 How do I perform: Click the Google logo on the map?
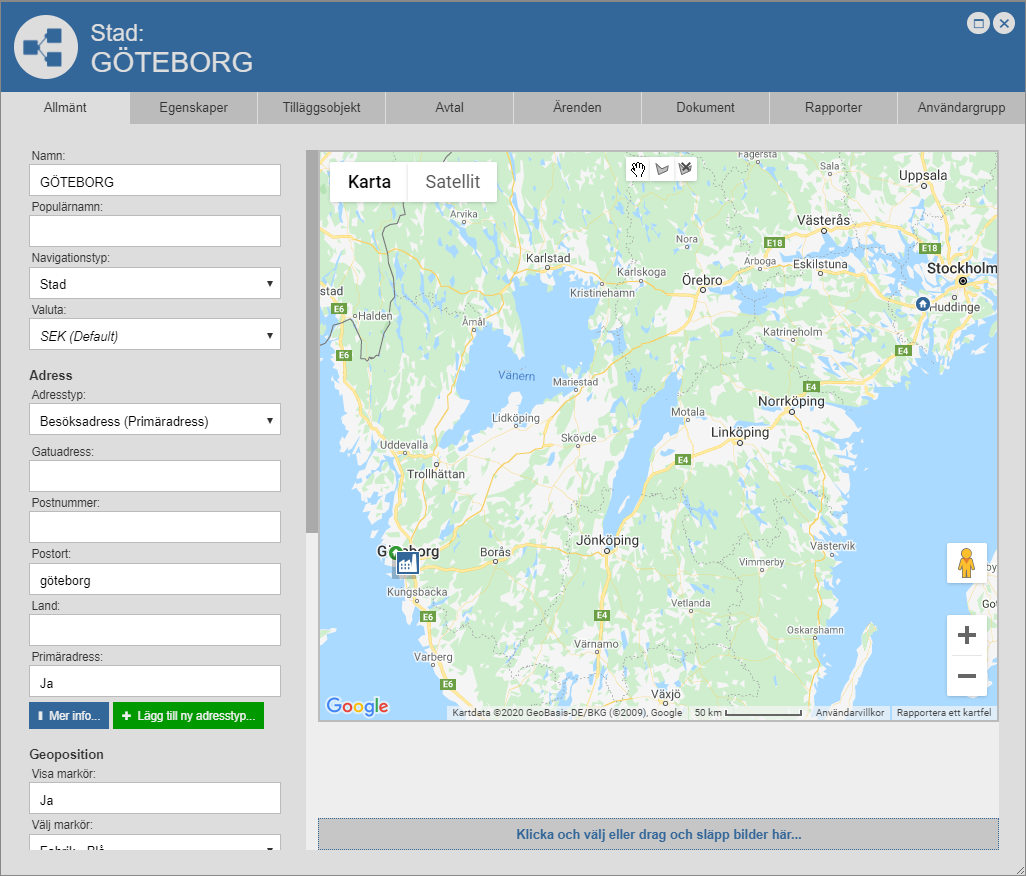click(x=357, y=706)
